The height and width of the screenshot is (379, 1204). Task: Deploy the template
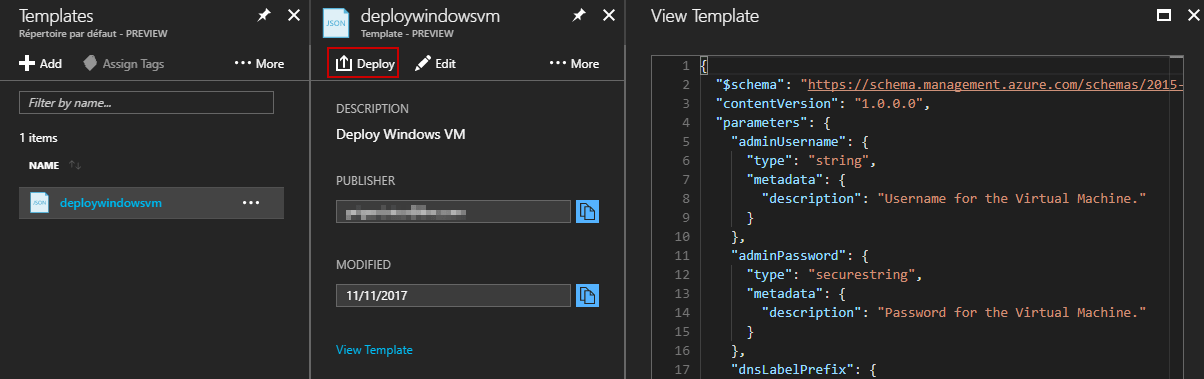pos(364,63)
